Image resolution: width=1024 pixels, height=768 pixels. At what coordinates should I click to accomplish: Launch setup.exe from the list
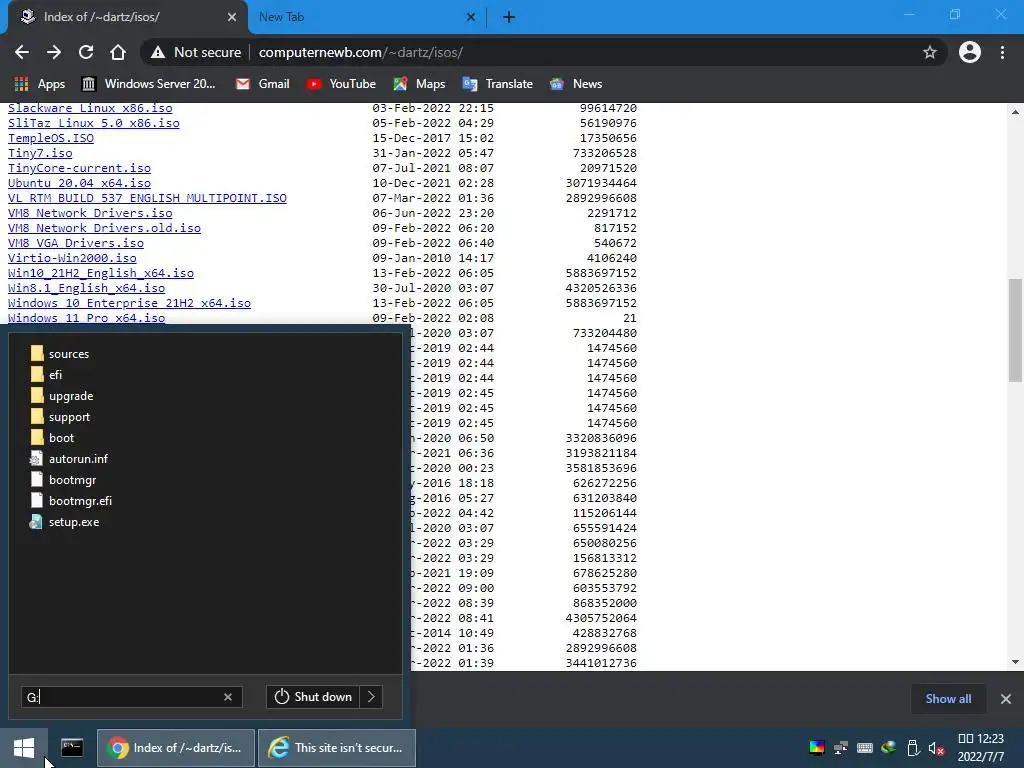(x=65, y=522)
